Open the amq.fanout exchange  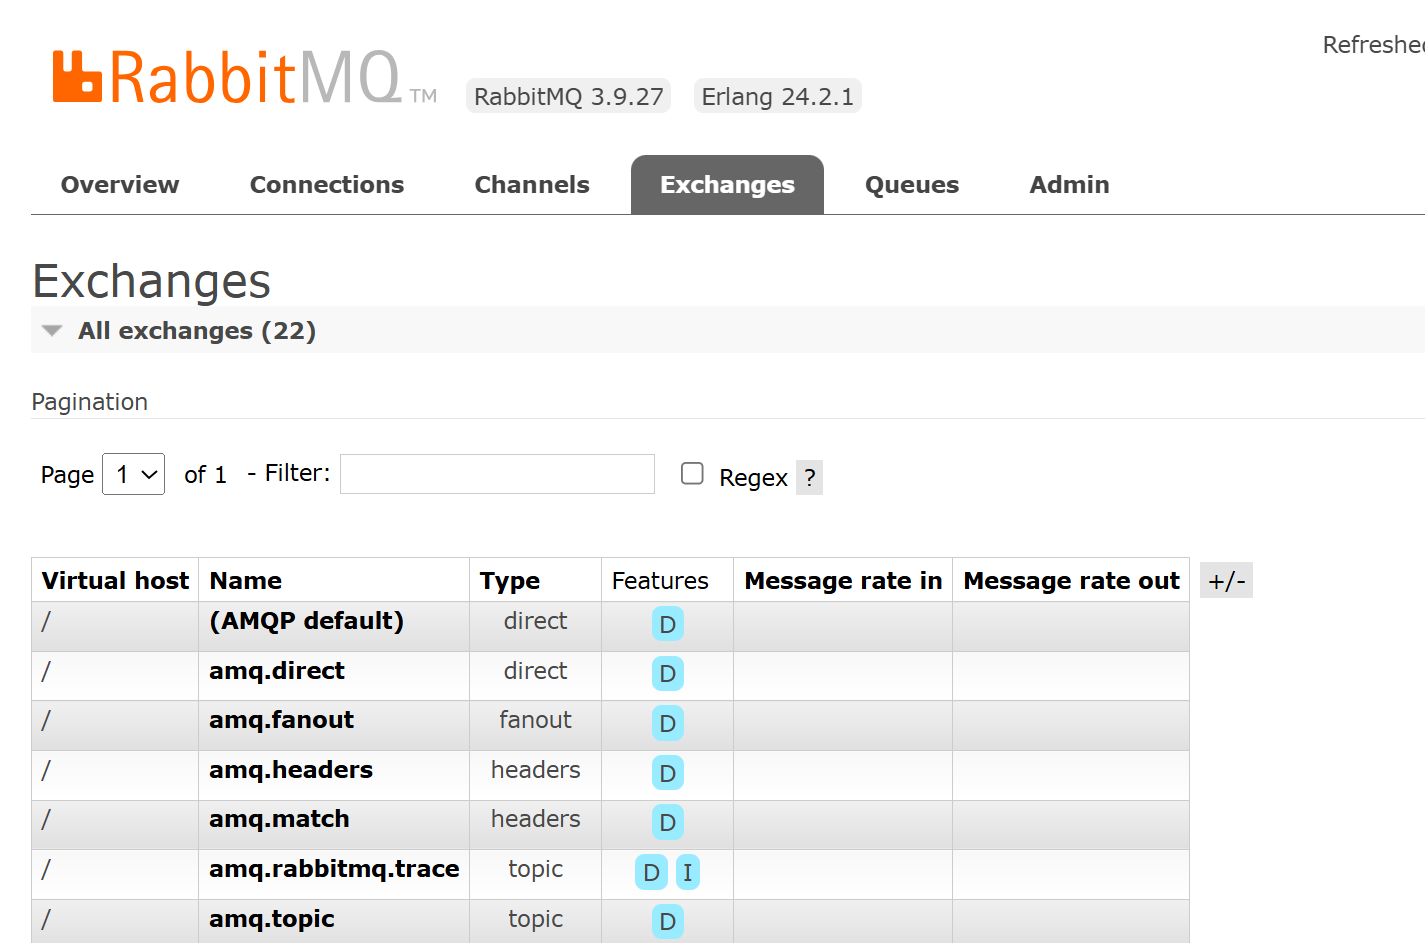[x=281, y=720]
